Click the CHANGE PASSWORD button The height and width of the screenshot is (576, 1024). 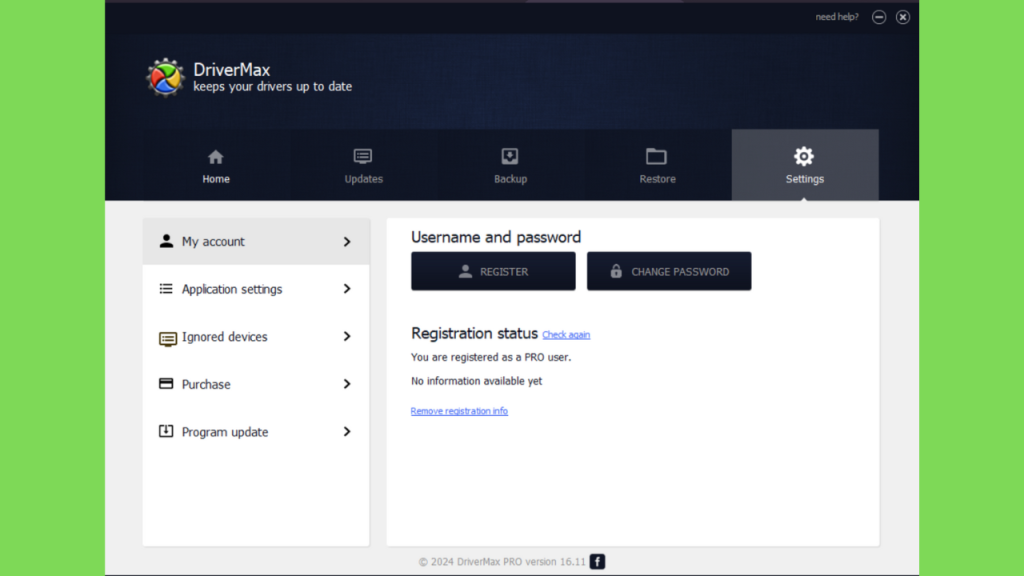[x=669, y=271]
